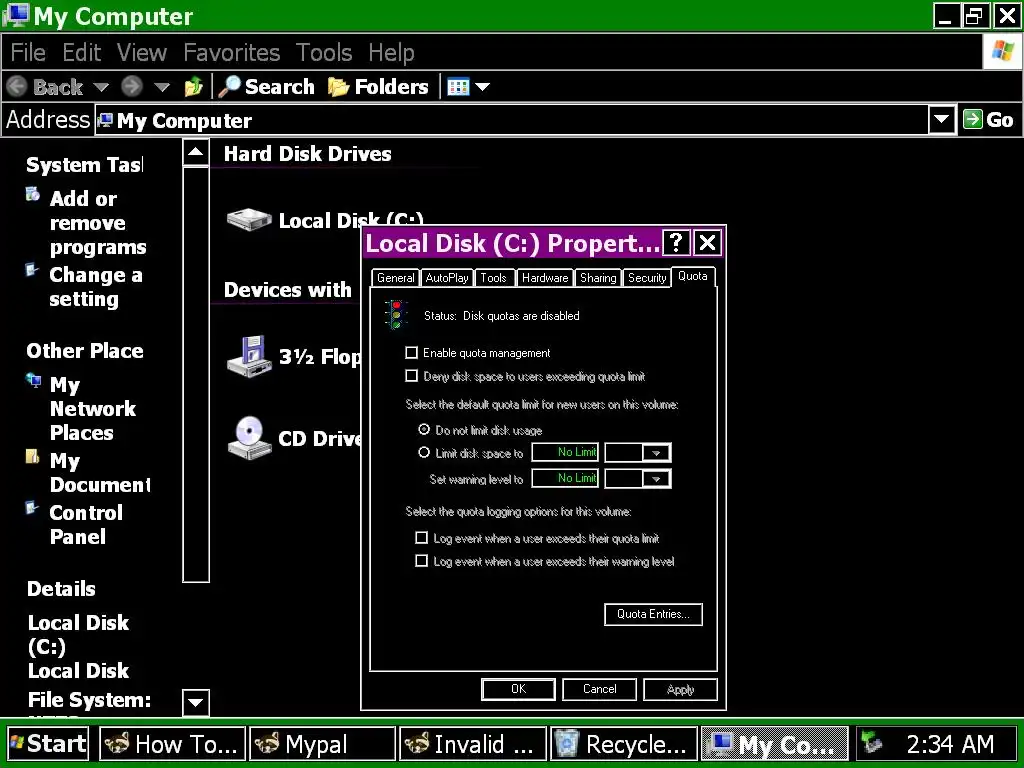This screenshot has width=1024, height=768.
Task: Check Deny disk space to users exceeding quota
Action: click(411, 376)
